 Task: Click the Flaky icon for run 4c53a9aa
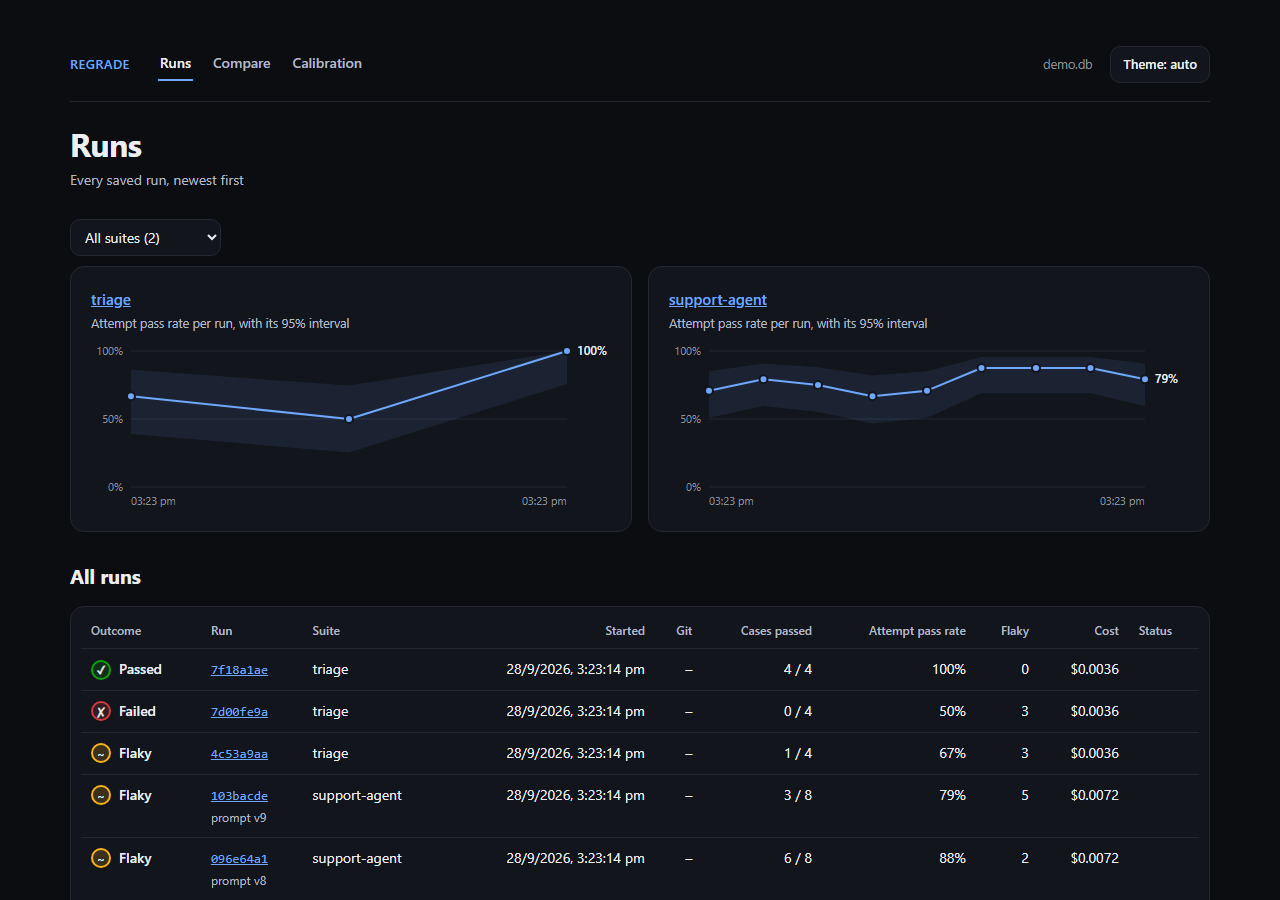100,754
